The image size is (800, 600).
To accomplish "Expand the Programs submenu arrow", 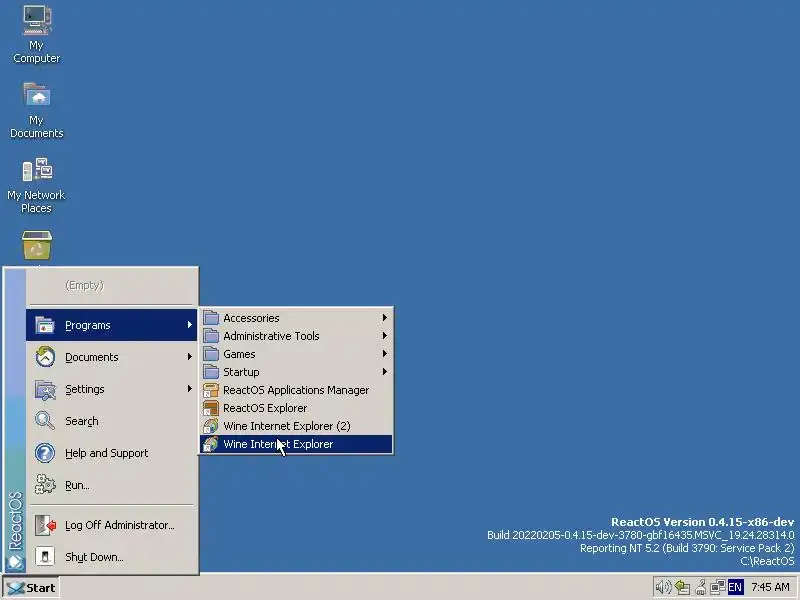I will tap(189, 325).
